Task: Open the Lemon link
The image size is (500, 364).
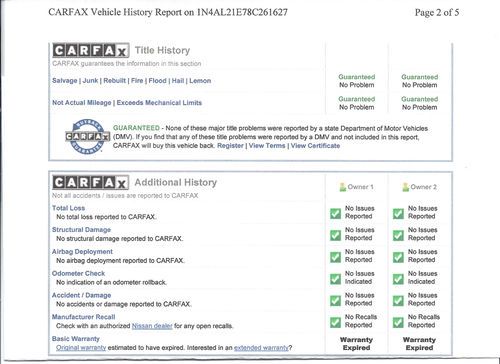Action: click(x=200, y=81)
